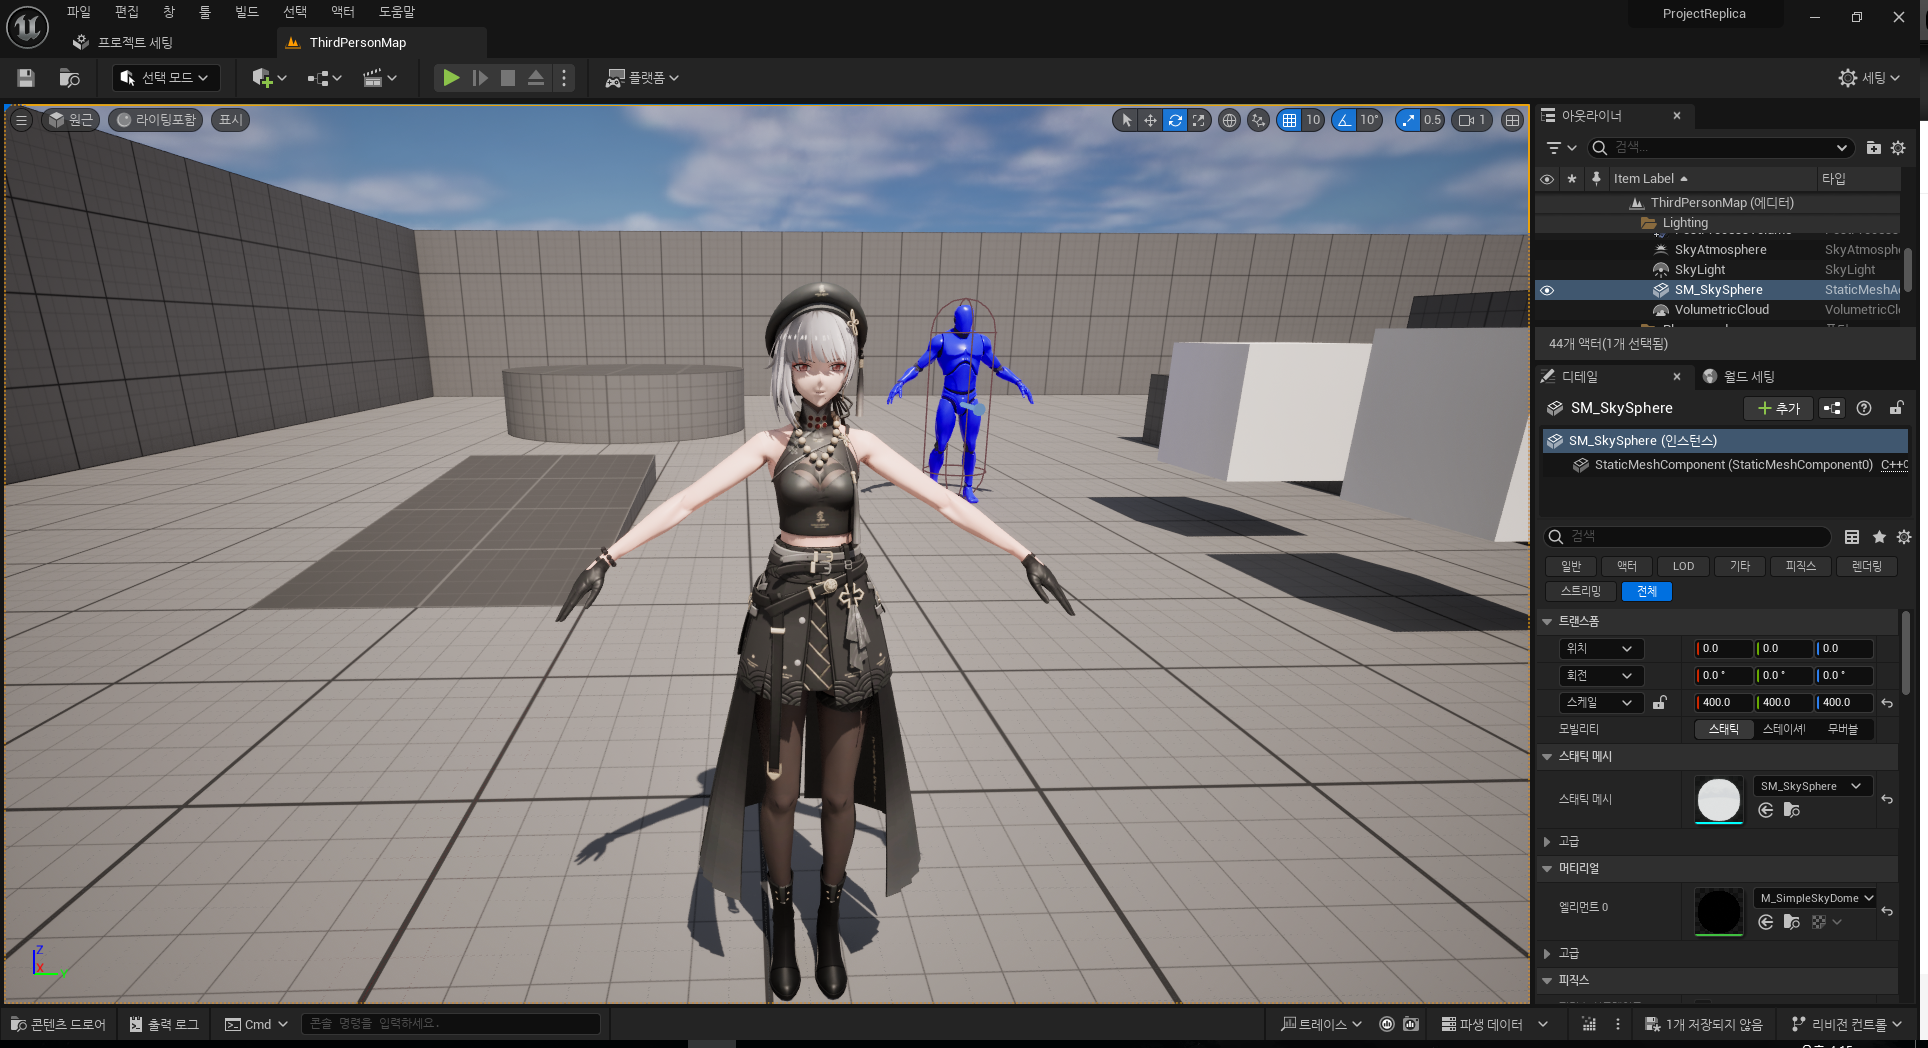Open the content browse icon next to save
This screenshot has height=1048, width=1928.
coord(69,78)
